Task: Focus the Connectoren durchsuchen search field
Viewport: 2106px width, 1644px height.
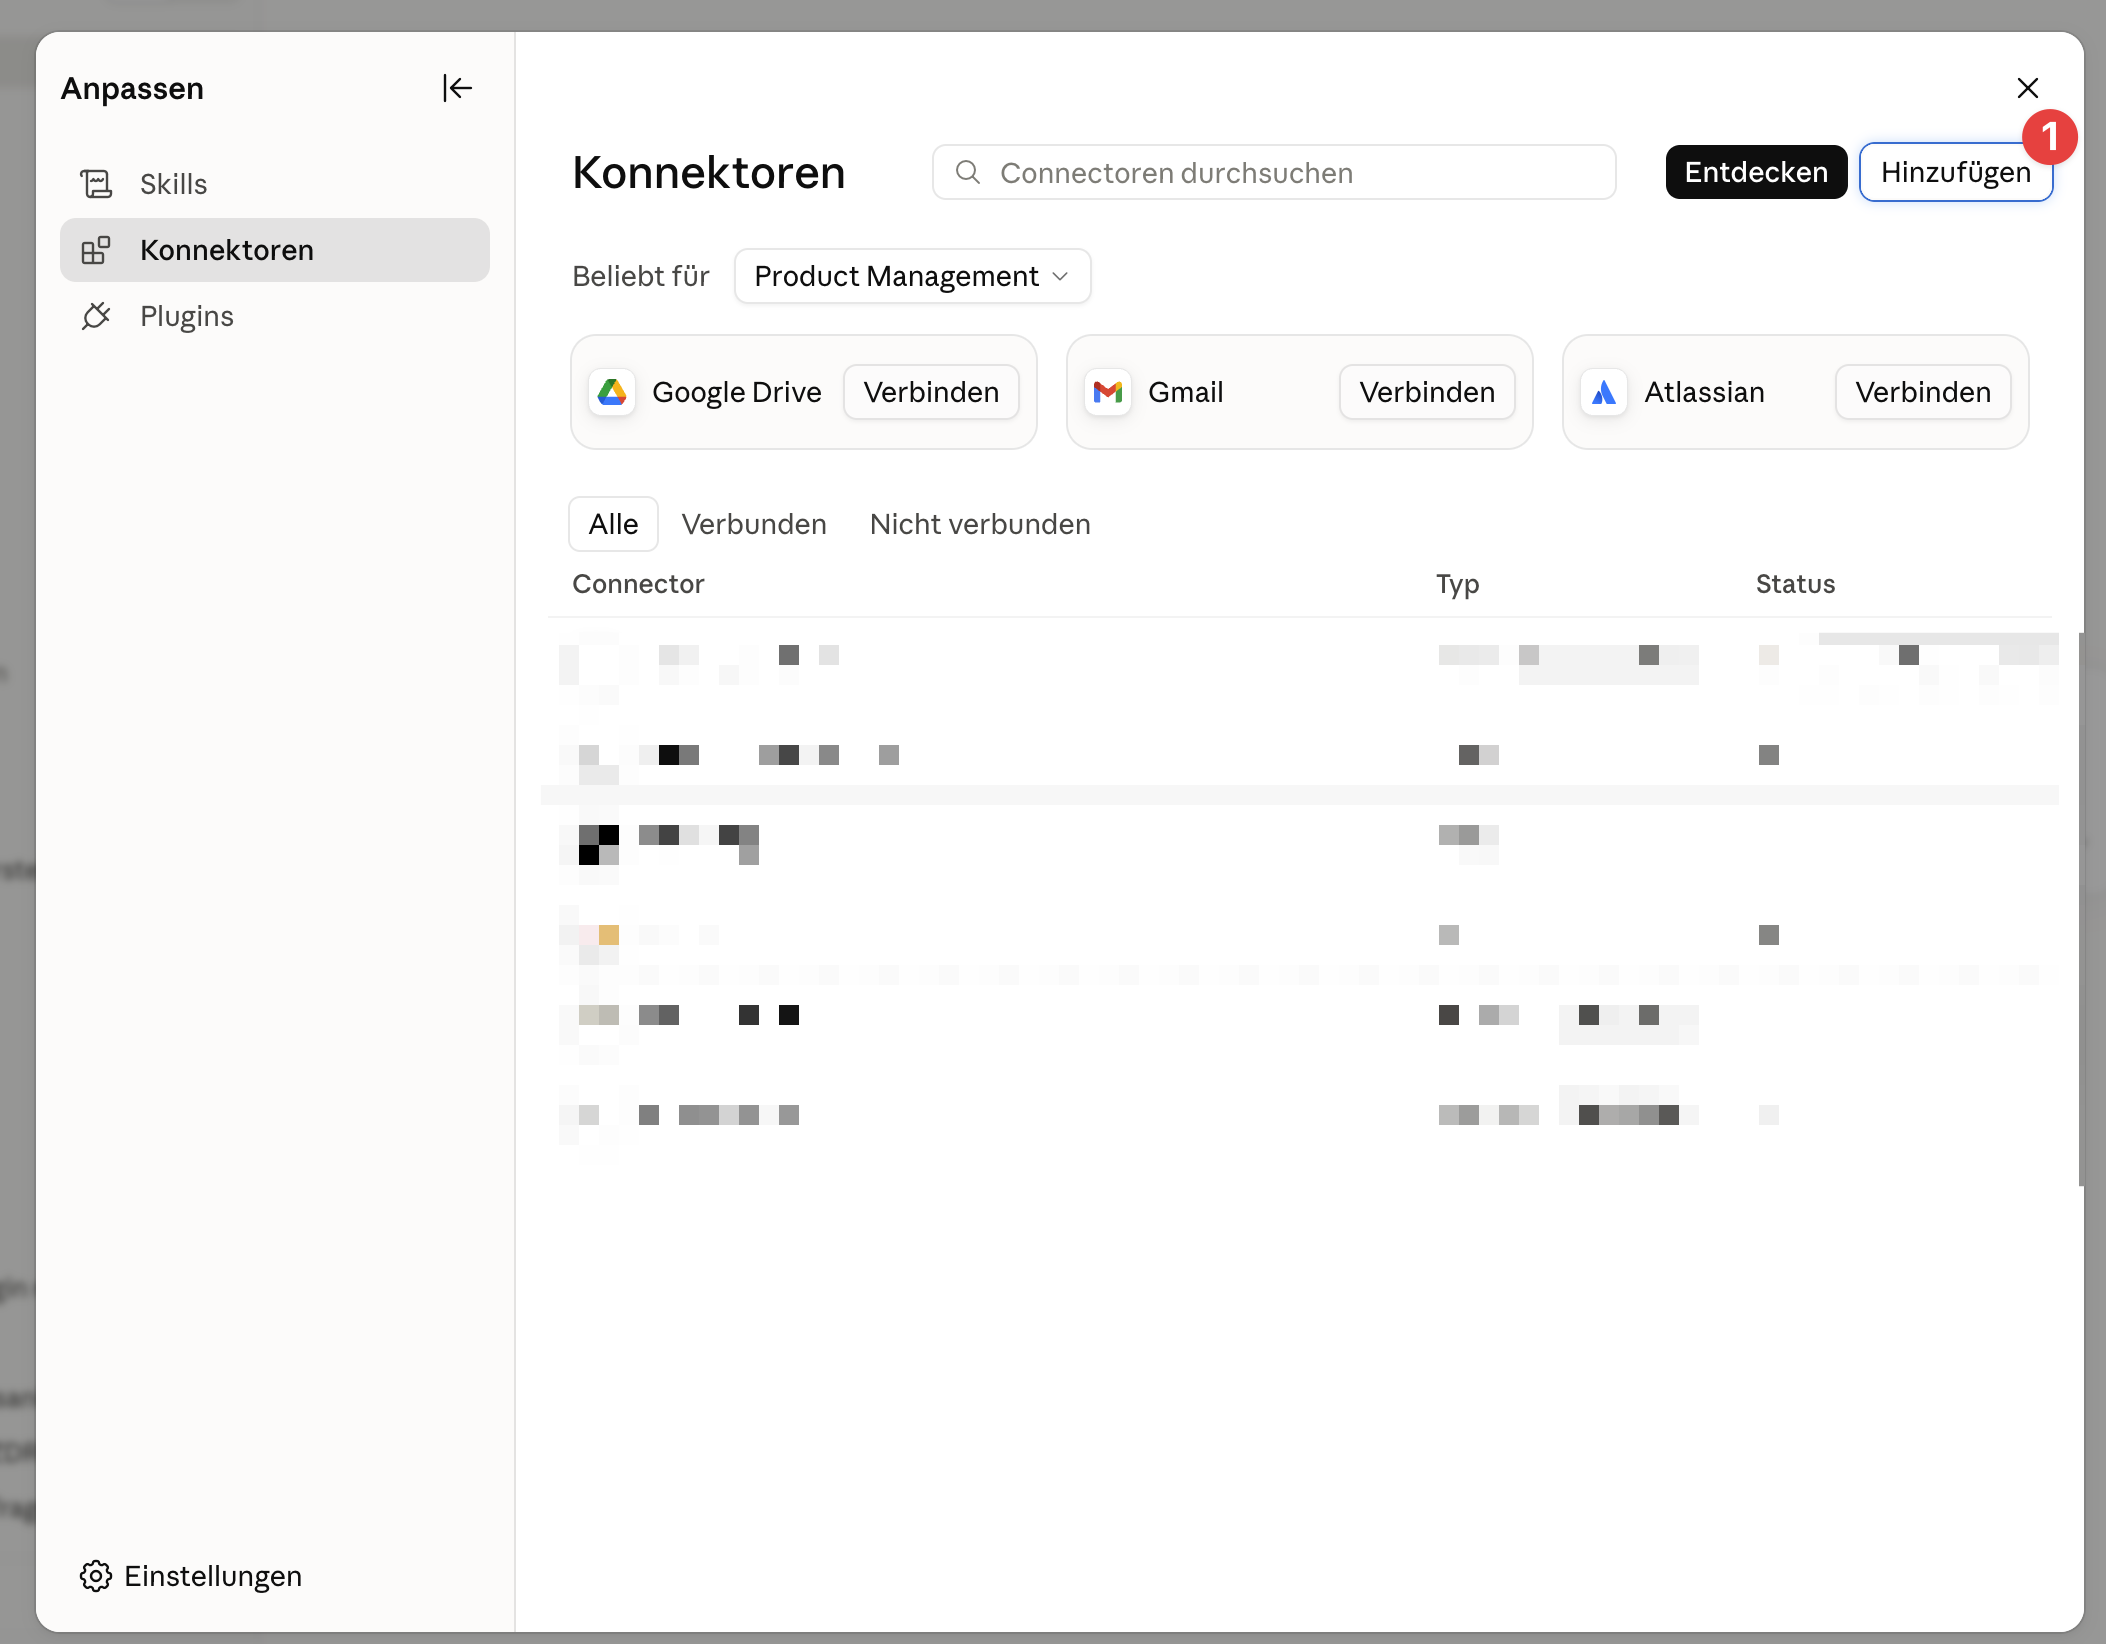Action: click(1274, 172)
